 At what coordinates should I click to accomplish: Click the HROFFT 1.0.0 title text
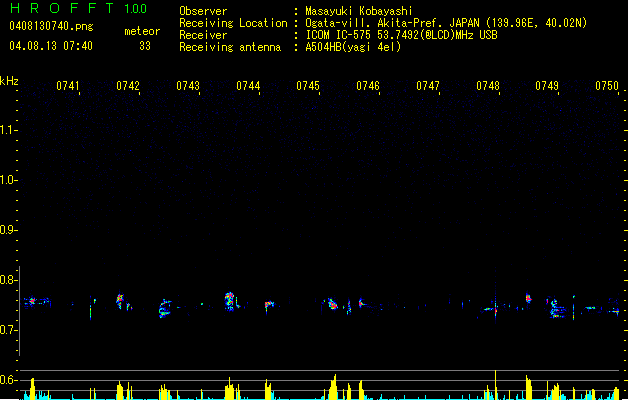click(79, 8)
